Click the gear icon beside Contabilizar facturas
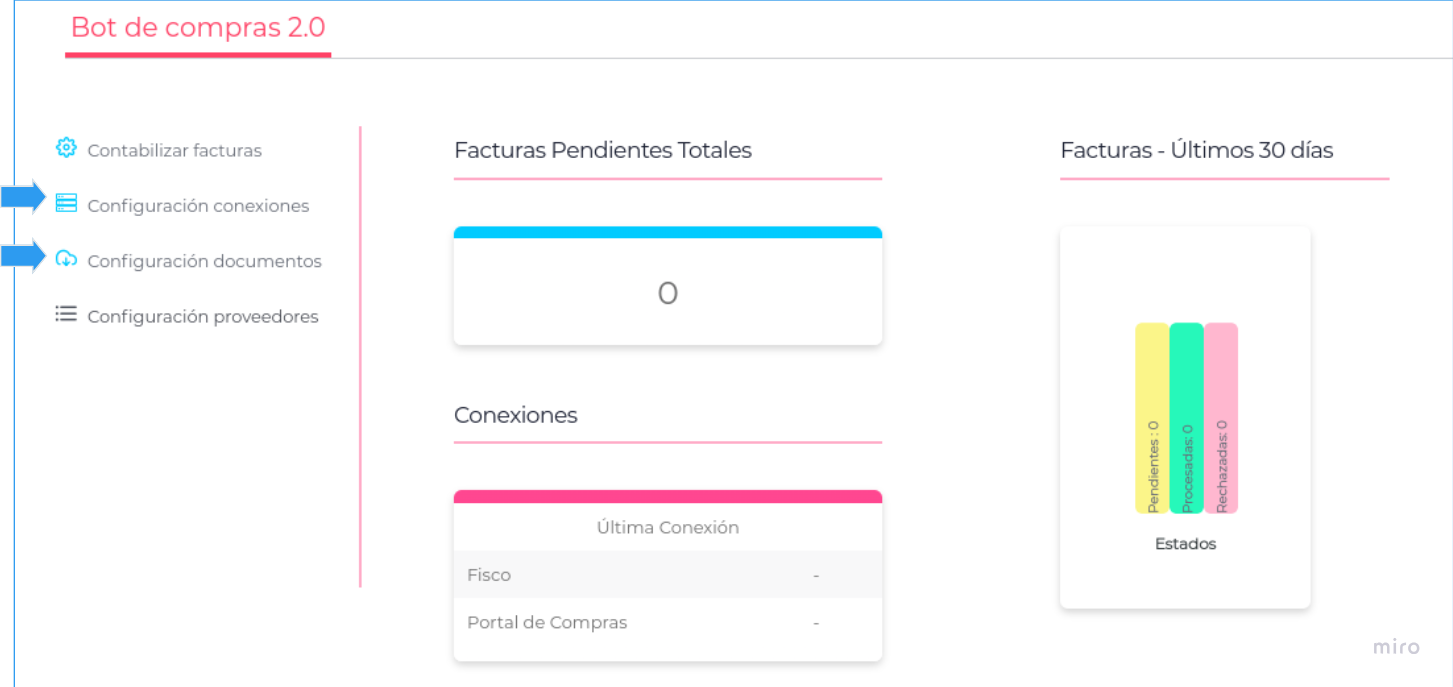The width and height of the screenshot is (1453, 687). coord(66,148)
